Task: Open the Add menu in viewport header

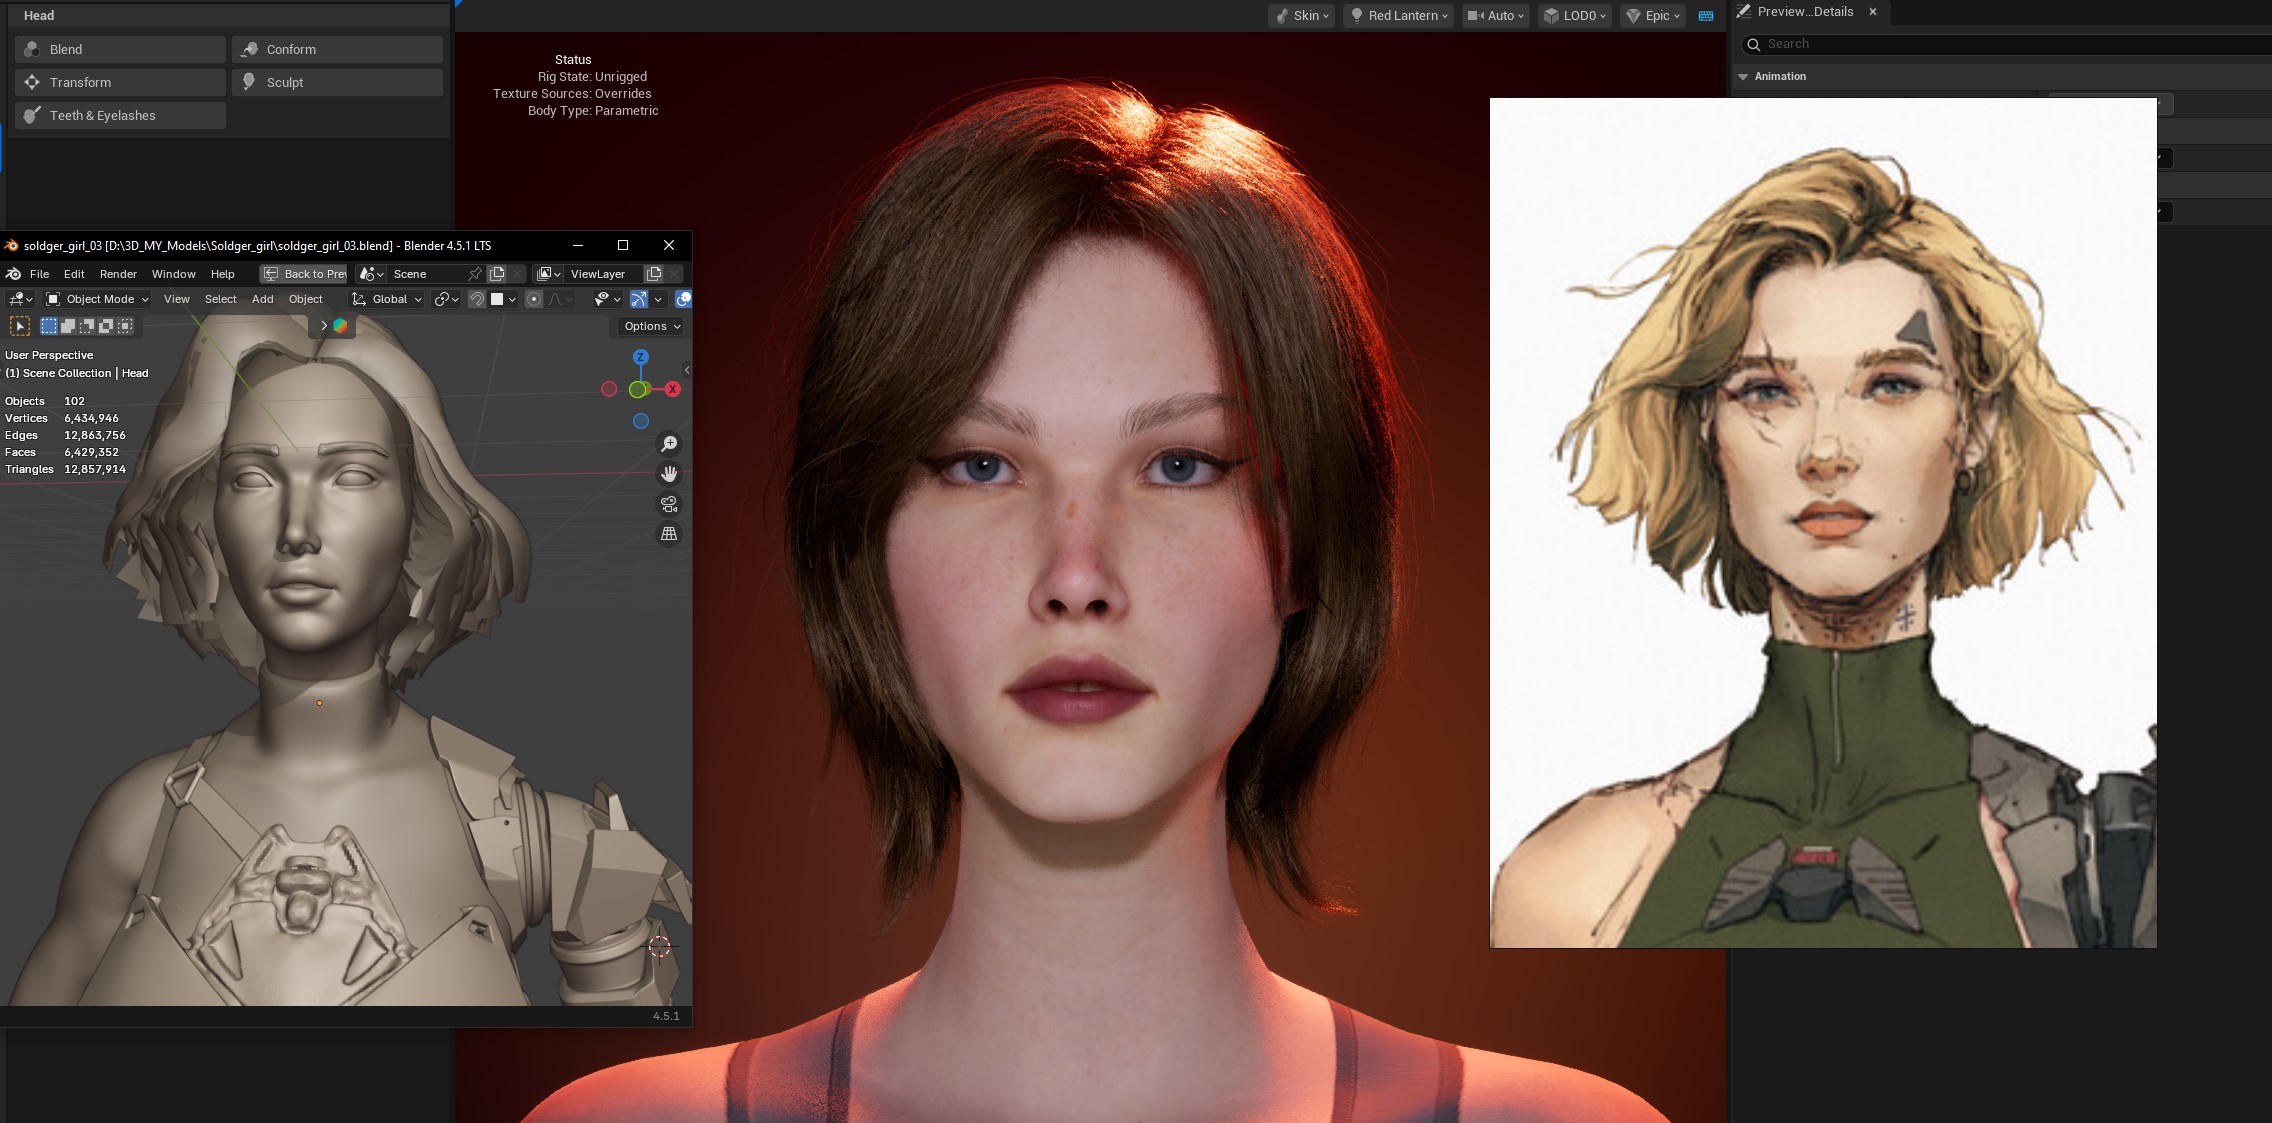Action: tap(262, 299)
